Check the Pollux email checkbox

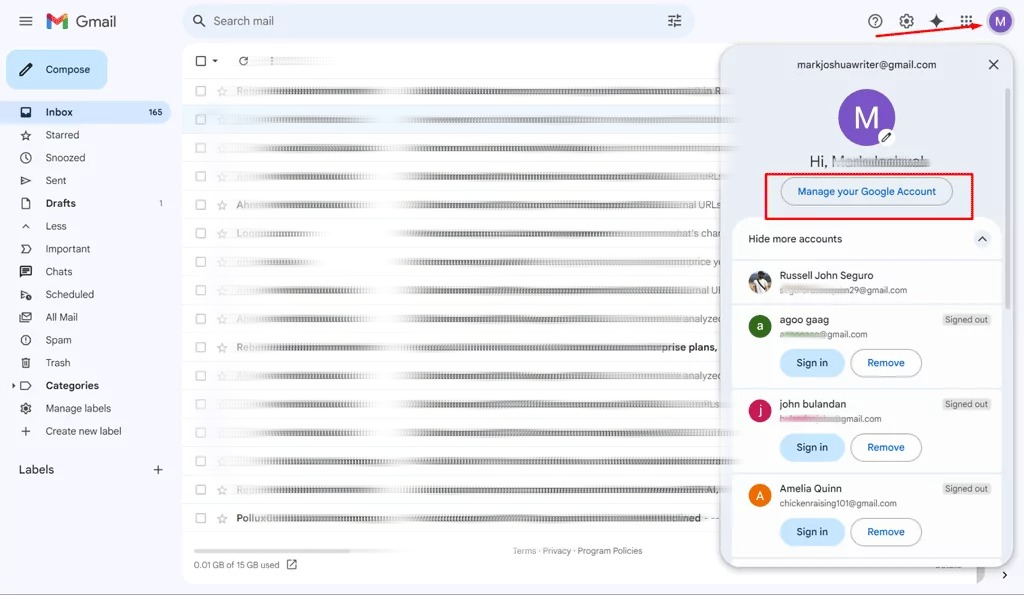point(200,518)
